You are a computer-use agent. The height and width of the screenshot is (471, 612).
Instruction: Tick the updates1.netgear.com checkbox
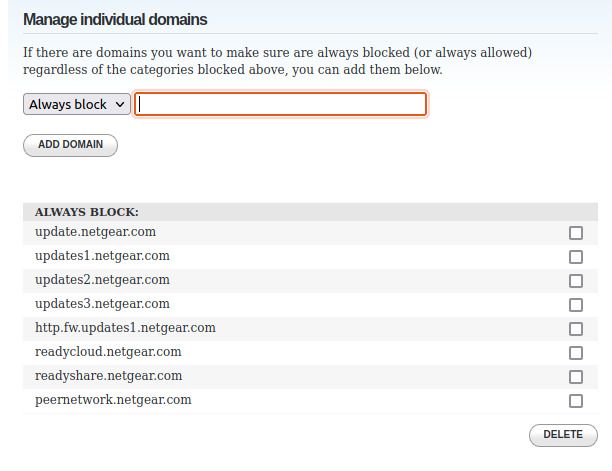pyautogui.click(x=576, y=257)
